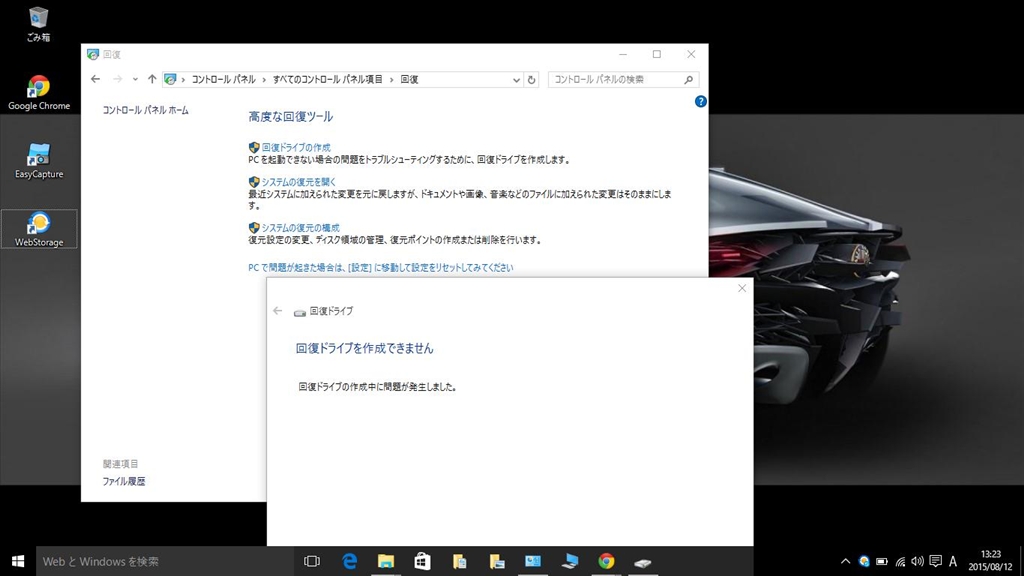Open the コントロール パネル ホーム link
Screen dimensions: 1024x576
(x=146, y=110)
